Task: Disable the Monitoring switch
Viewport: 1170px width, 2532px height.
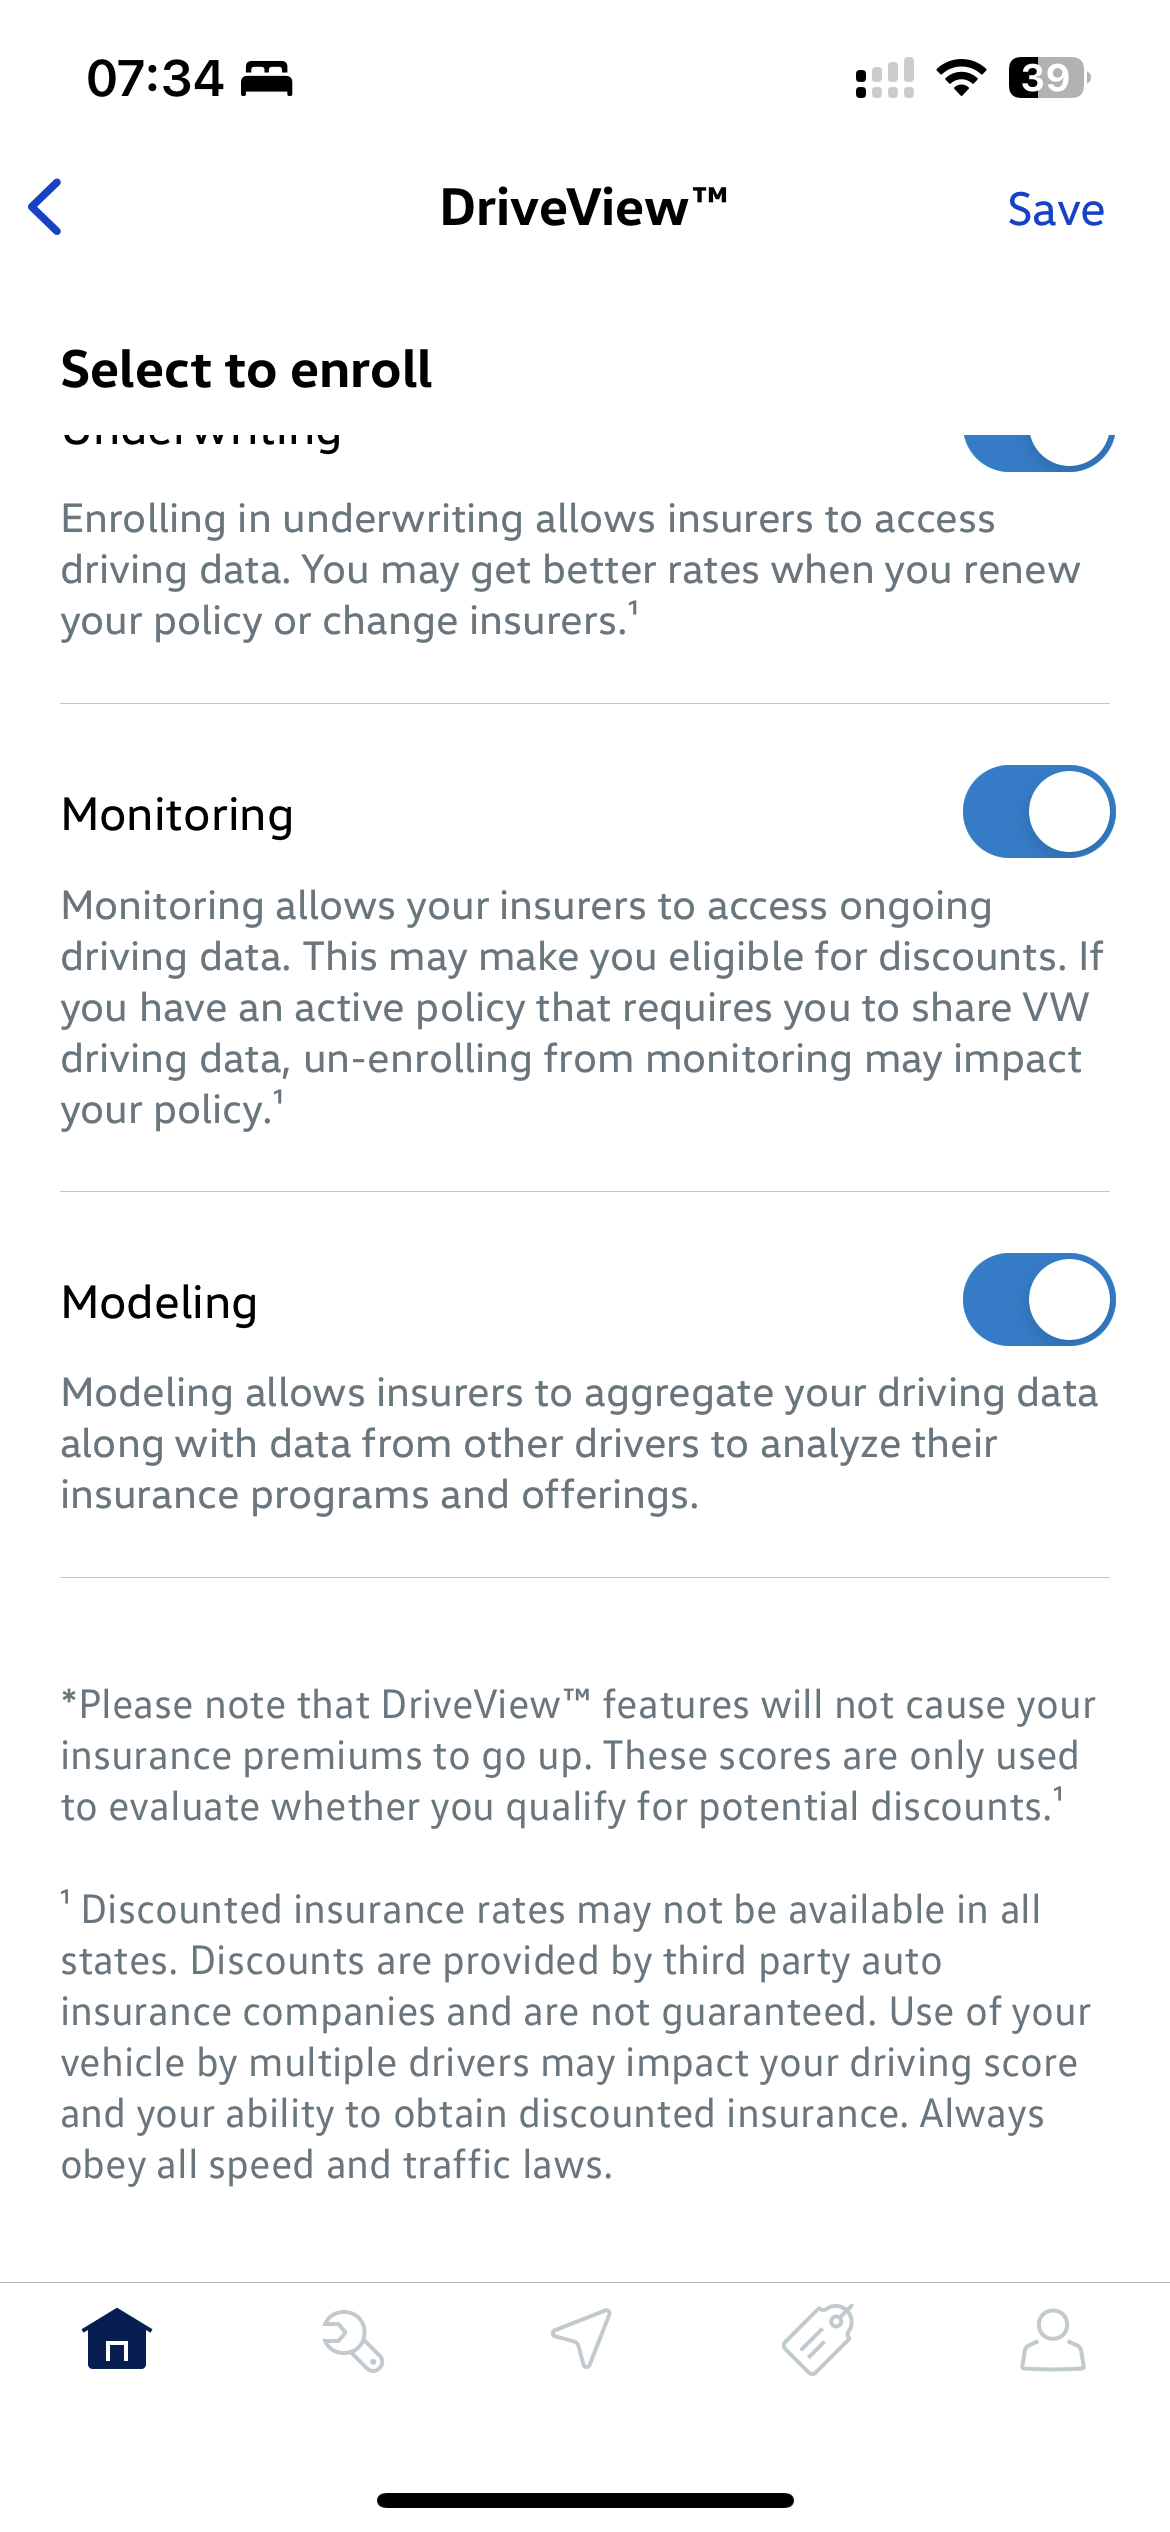Action: click(x=1038, y=812)
